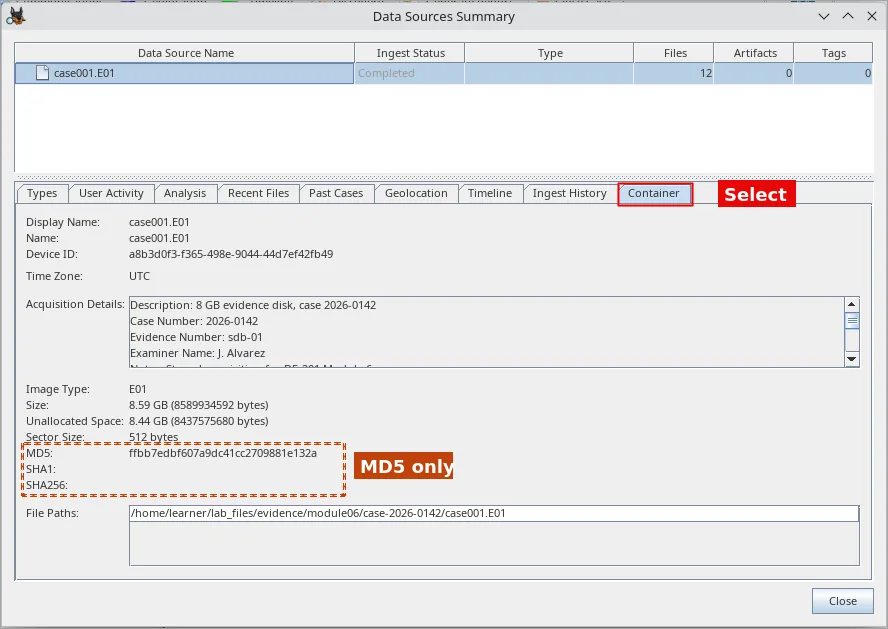Click the Autopsy dog logo icon

point(15,16)
